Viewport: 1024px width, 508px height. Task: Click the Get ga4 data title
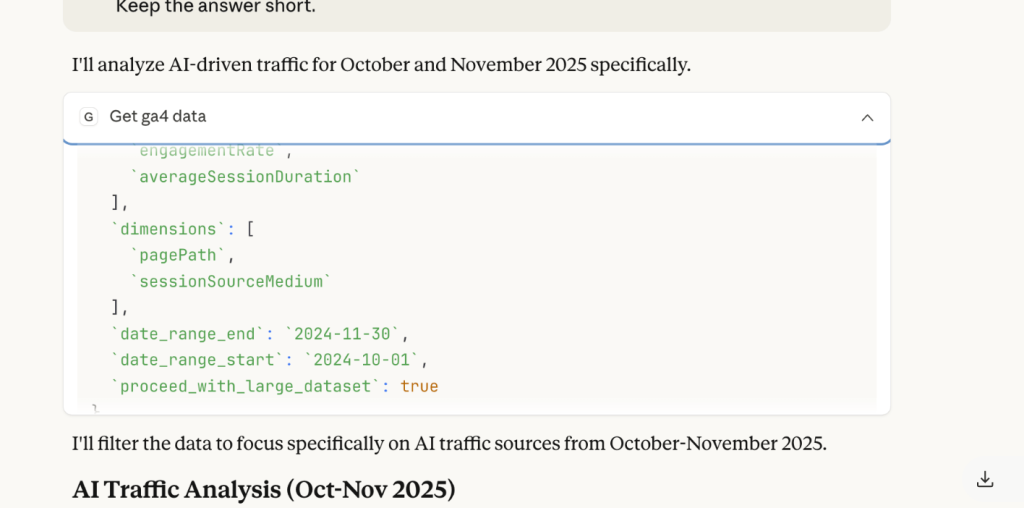tap(157, 117)
